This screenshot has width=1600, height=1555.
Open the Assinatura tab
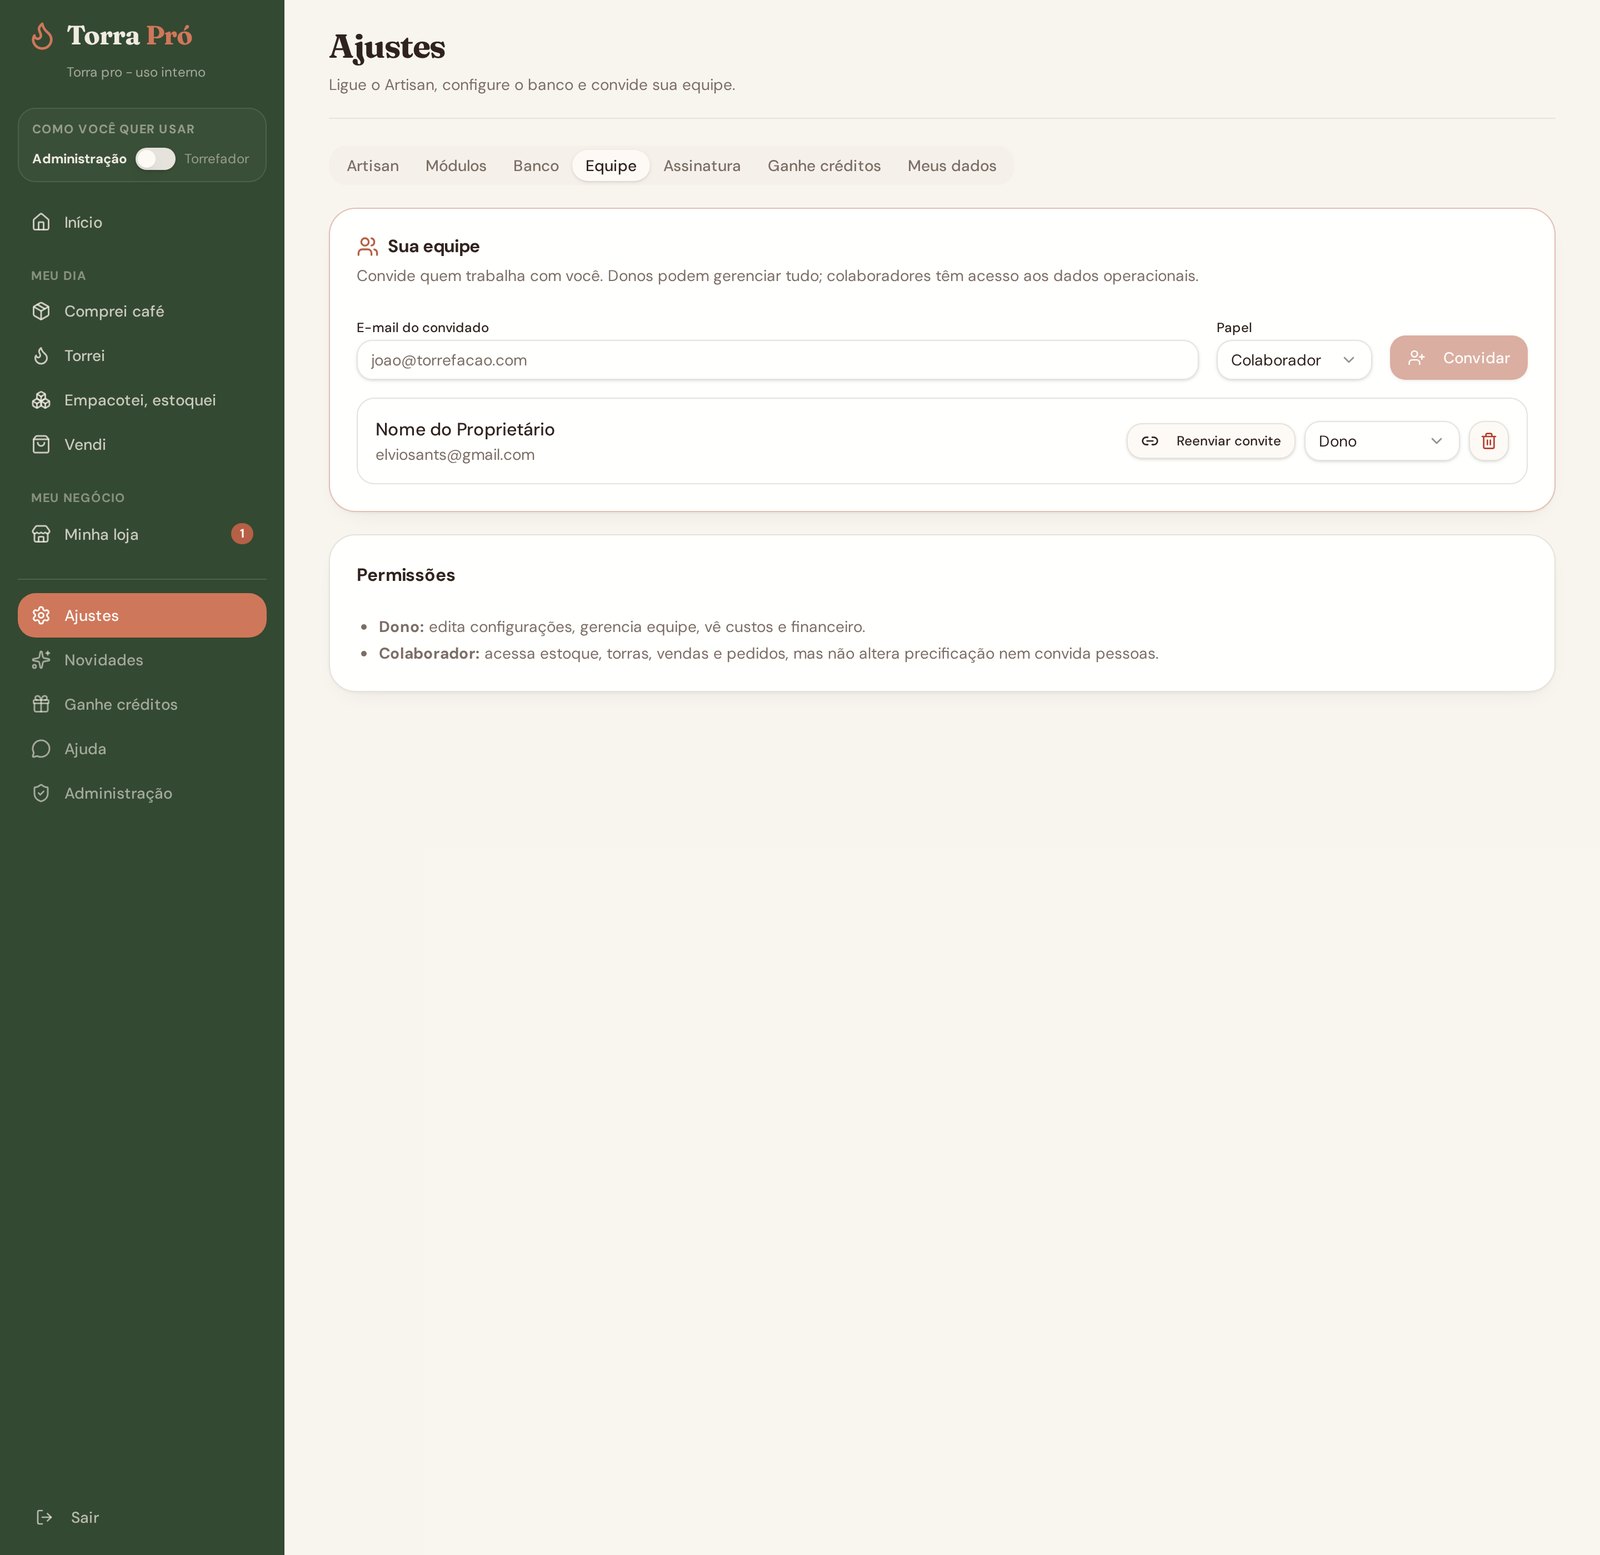point(702,166)
